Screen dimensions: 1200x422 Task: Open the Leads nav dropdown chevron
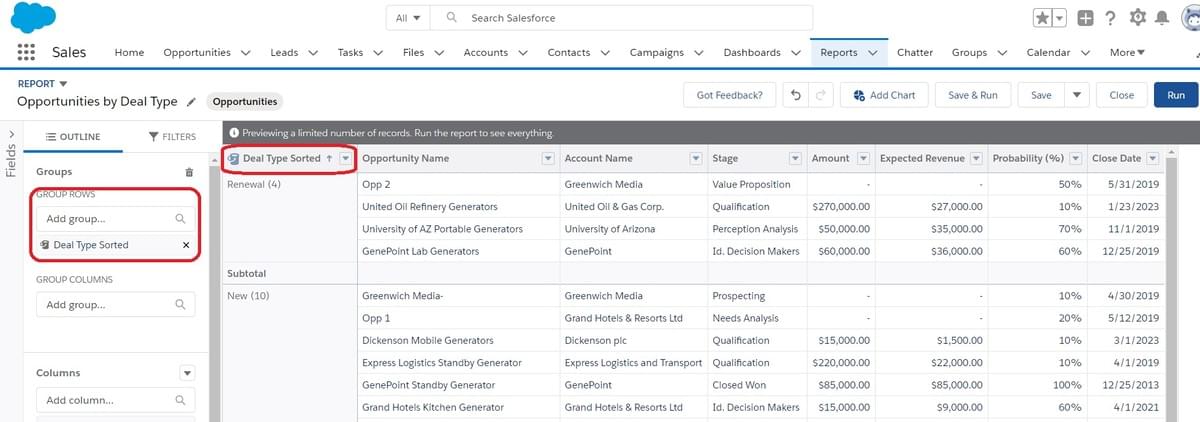(313, 53)
